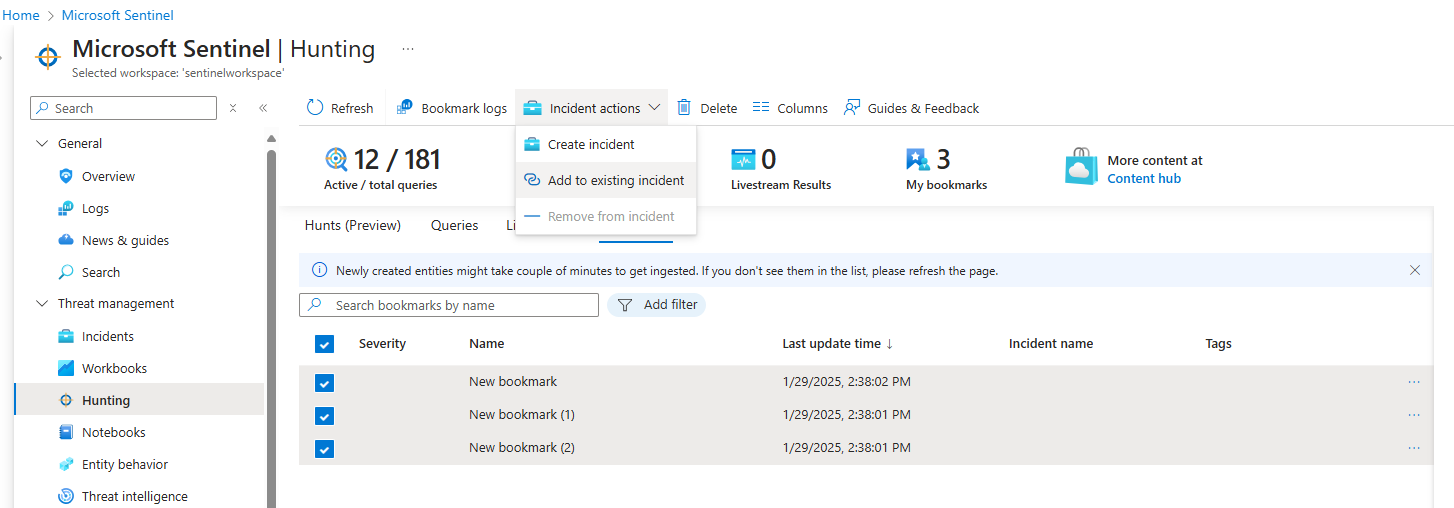
Task: Uncheck the 'New bookmark (1)' row
Action: (x=324, y=415)
